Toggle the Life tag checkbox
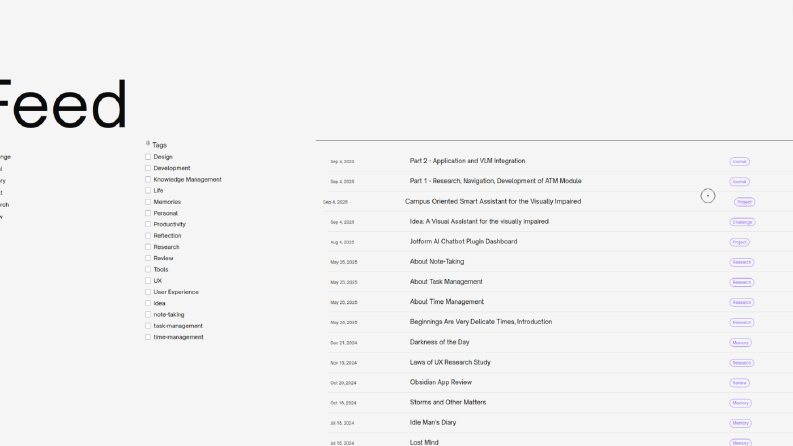Image resolution: width=793 pixels, height=446 pixels. point(148,191)
